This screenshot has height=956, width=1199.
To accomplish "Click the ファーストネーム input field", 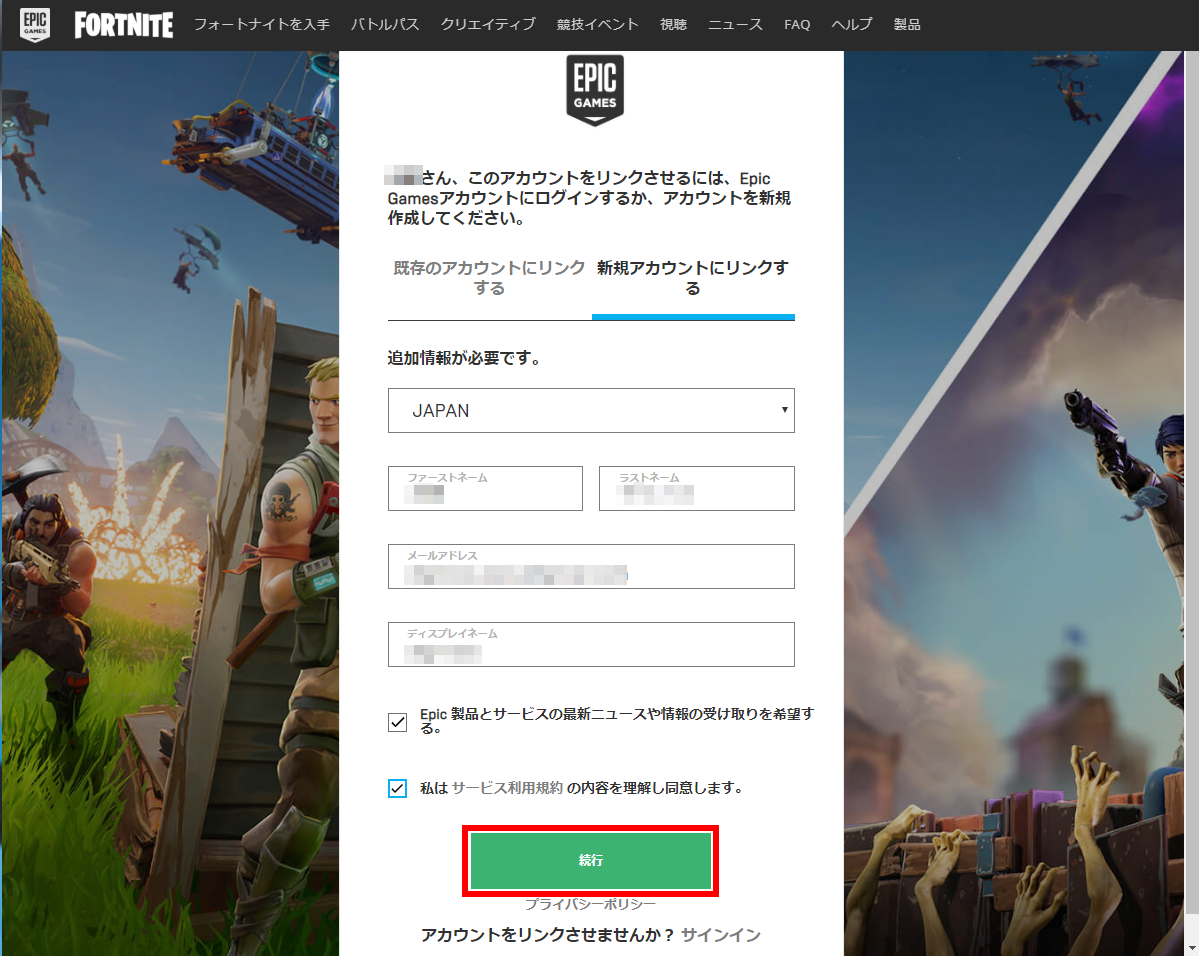I will point(485,488).
